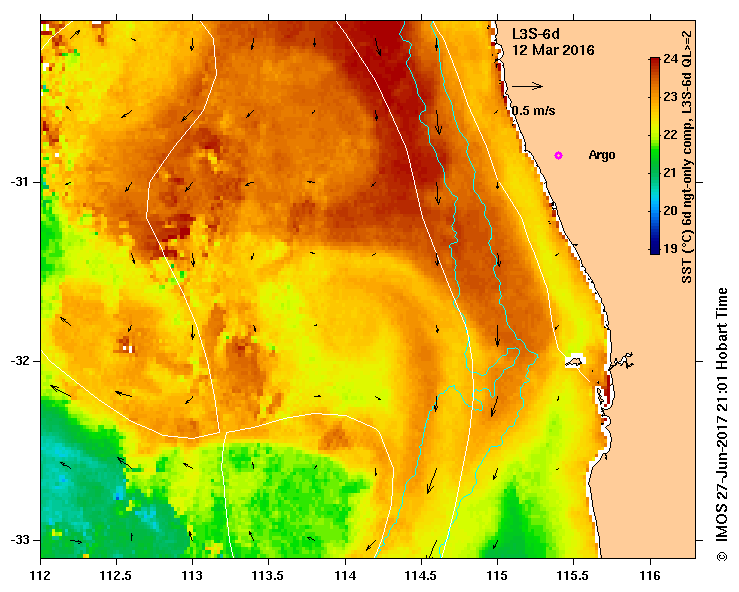The height and width of the screenshot is (592, 739).
Task: Click the '0.5 m/s' scale label
Action: (534, 111)
